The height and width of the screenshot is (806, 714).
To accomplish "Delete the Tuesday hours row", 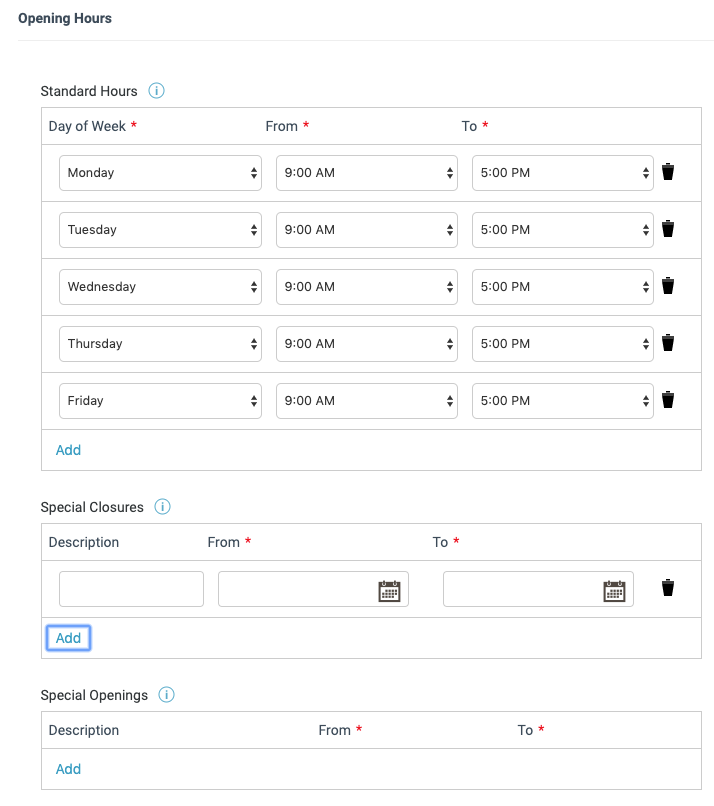I will click(667, 229).
